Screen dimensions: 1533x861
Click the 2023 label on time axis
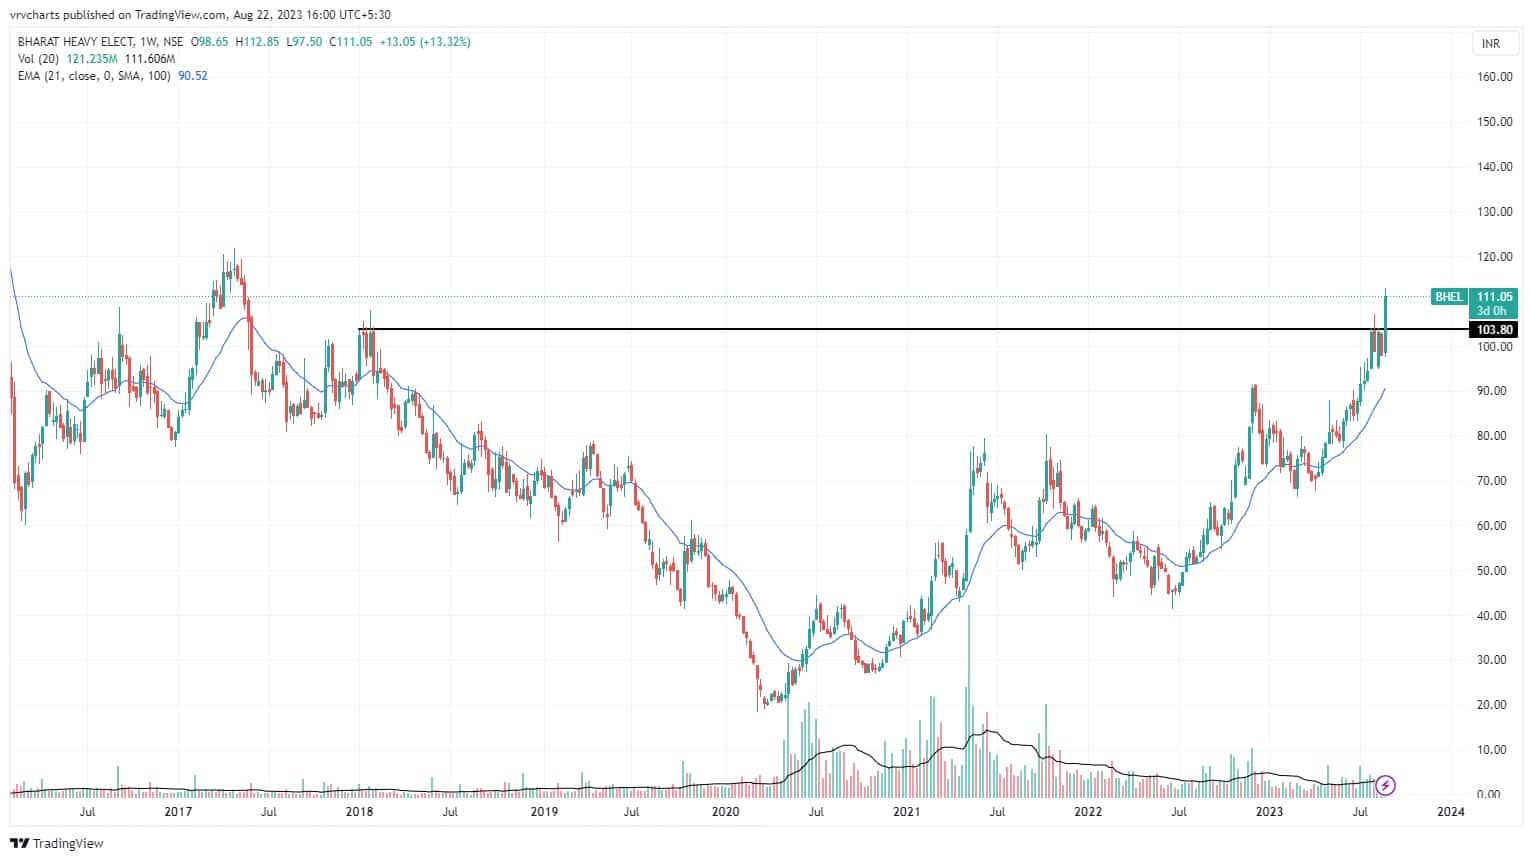coord(1270,812)
